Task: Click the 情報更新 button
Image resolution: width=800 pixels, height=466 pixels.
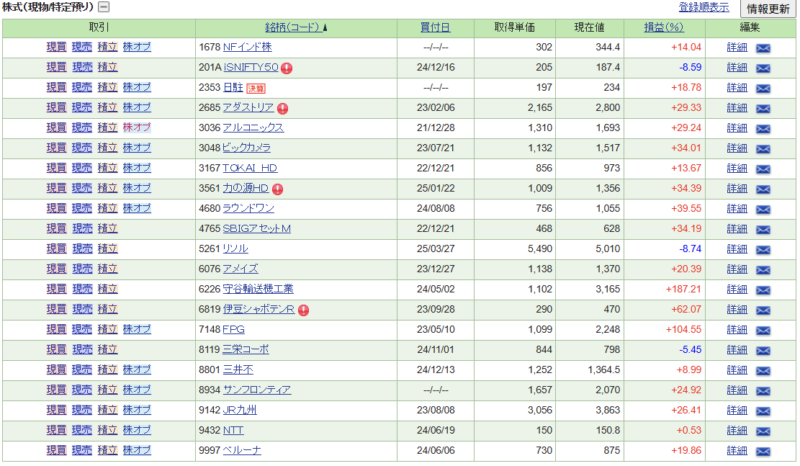Action: [x=768, y=9]
